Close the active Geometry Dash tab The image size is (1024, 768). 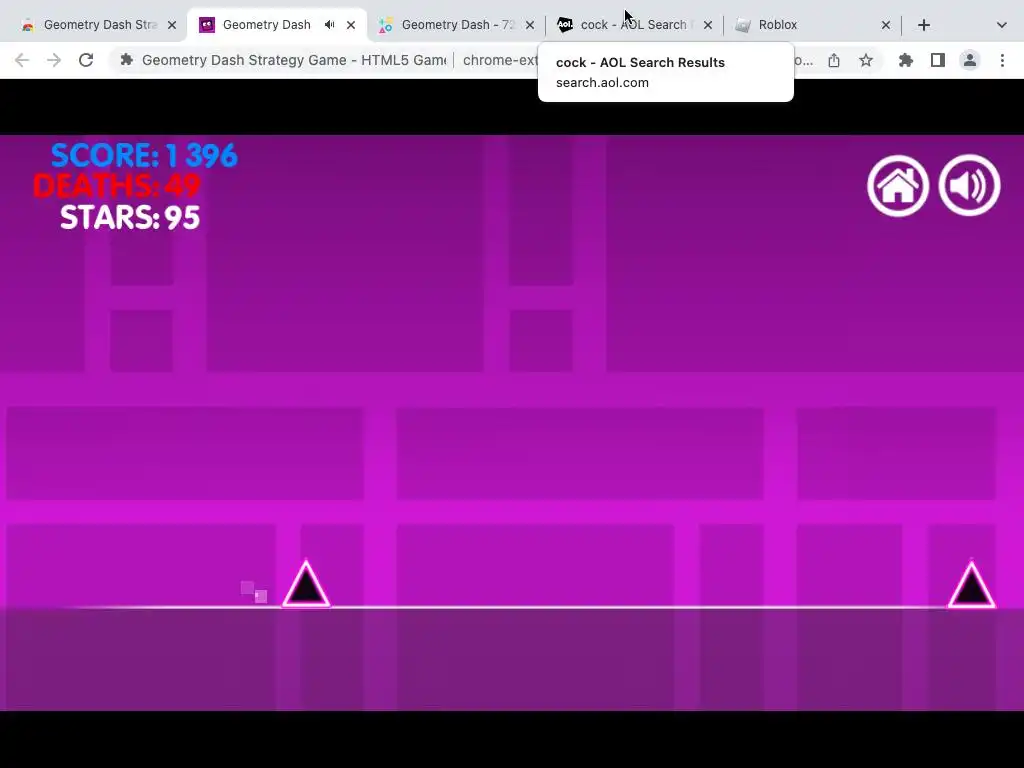click(x=351, y=25)
